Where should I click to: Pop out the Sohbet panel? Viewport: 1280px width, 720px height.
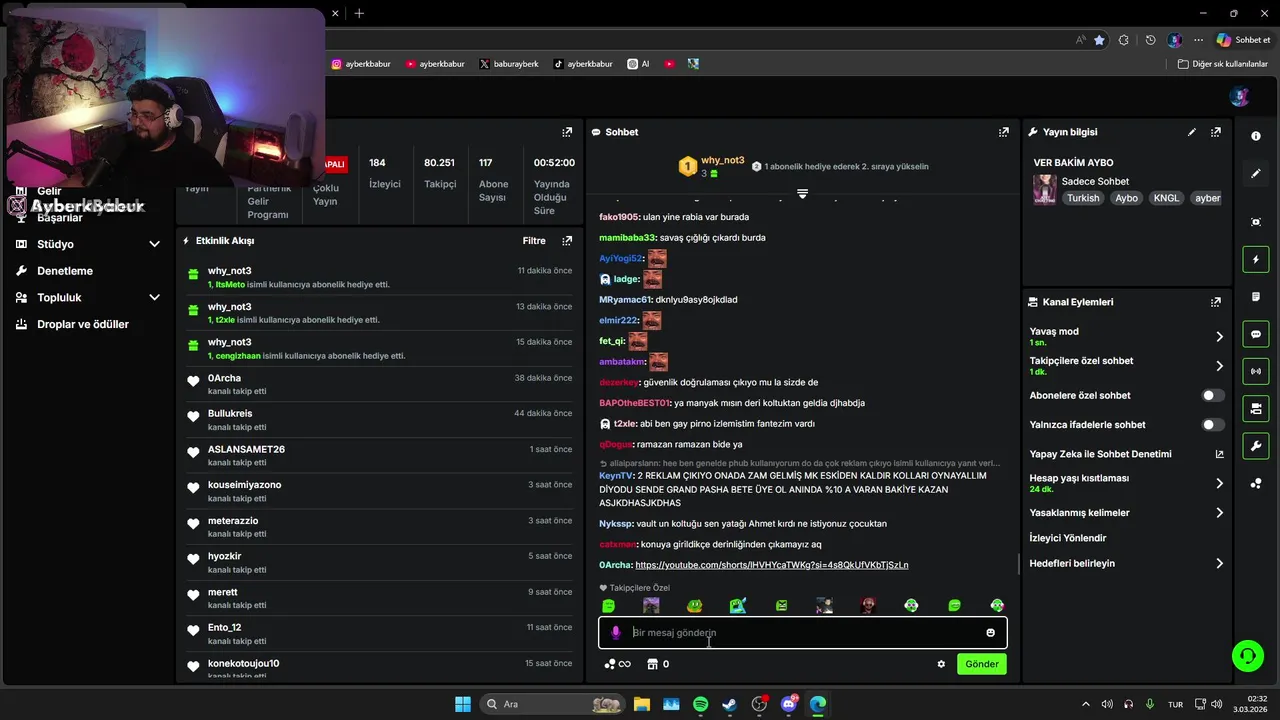point(1004,132)
